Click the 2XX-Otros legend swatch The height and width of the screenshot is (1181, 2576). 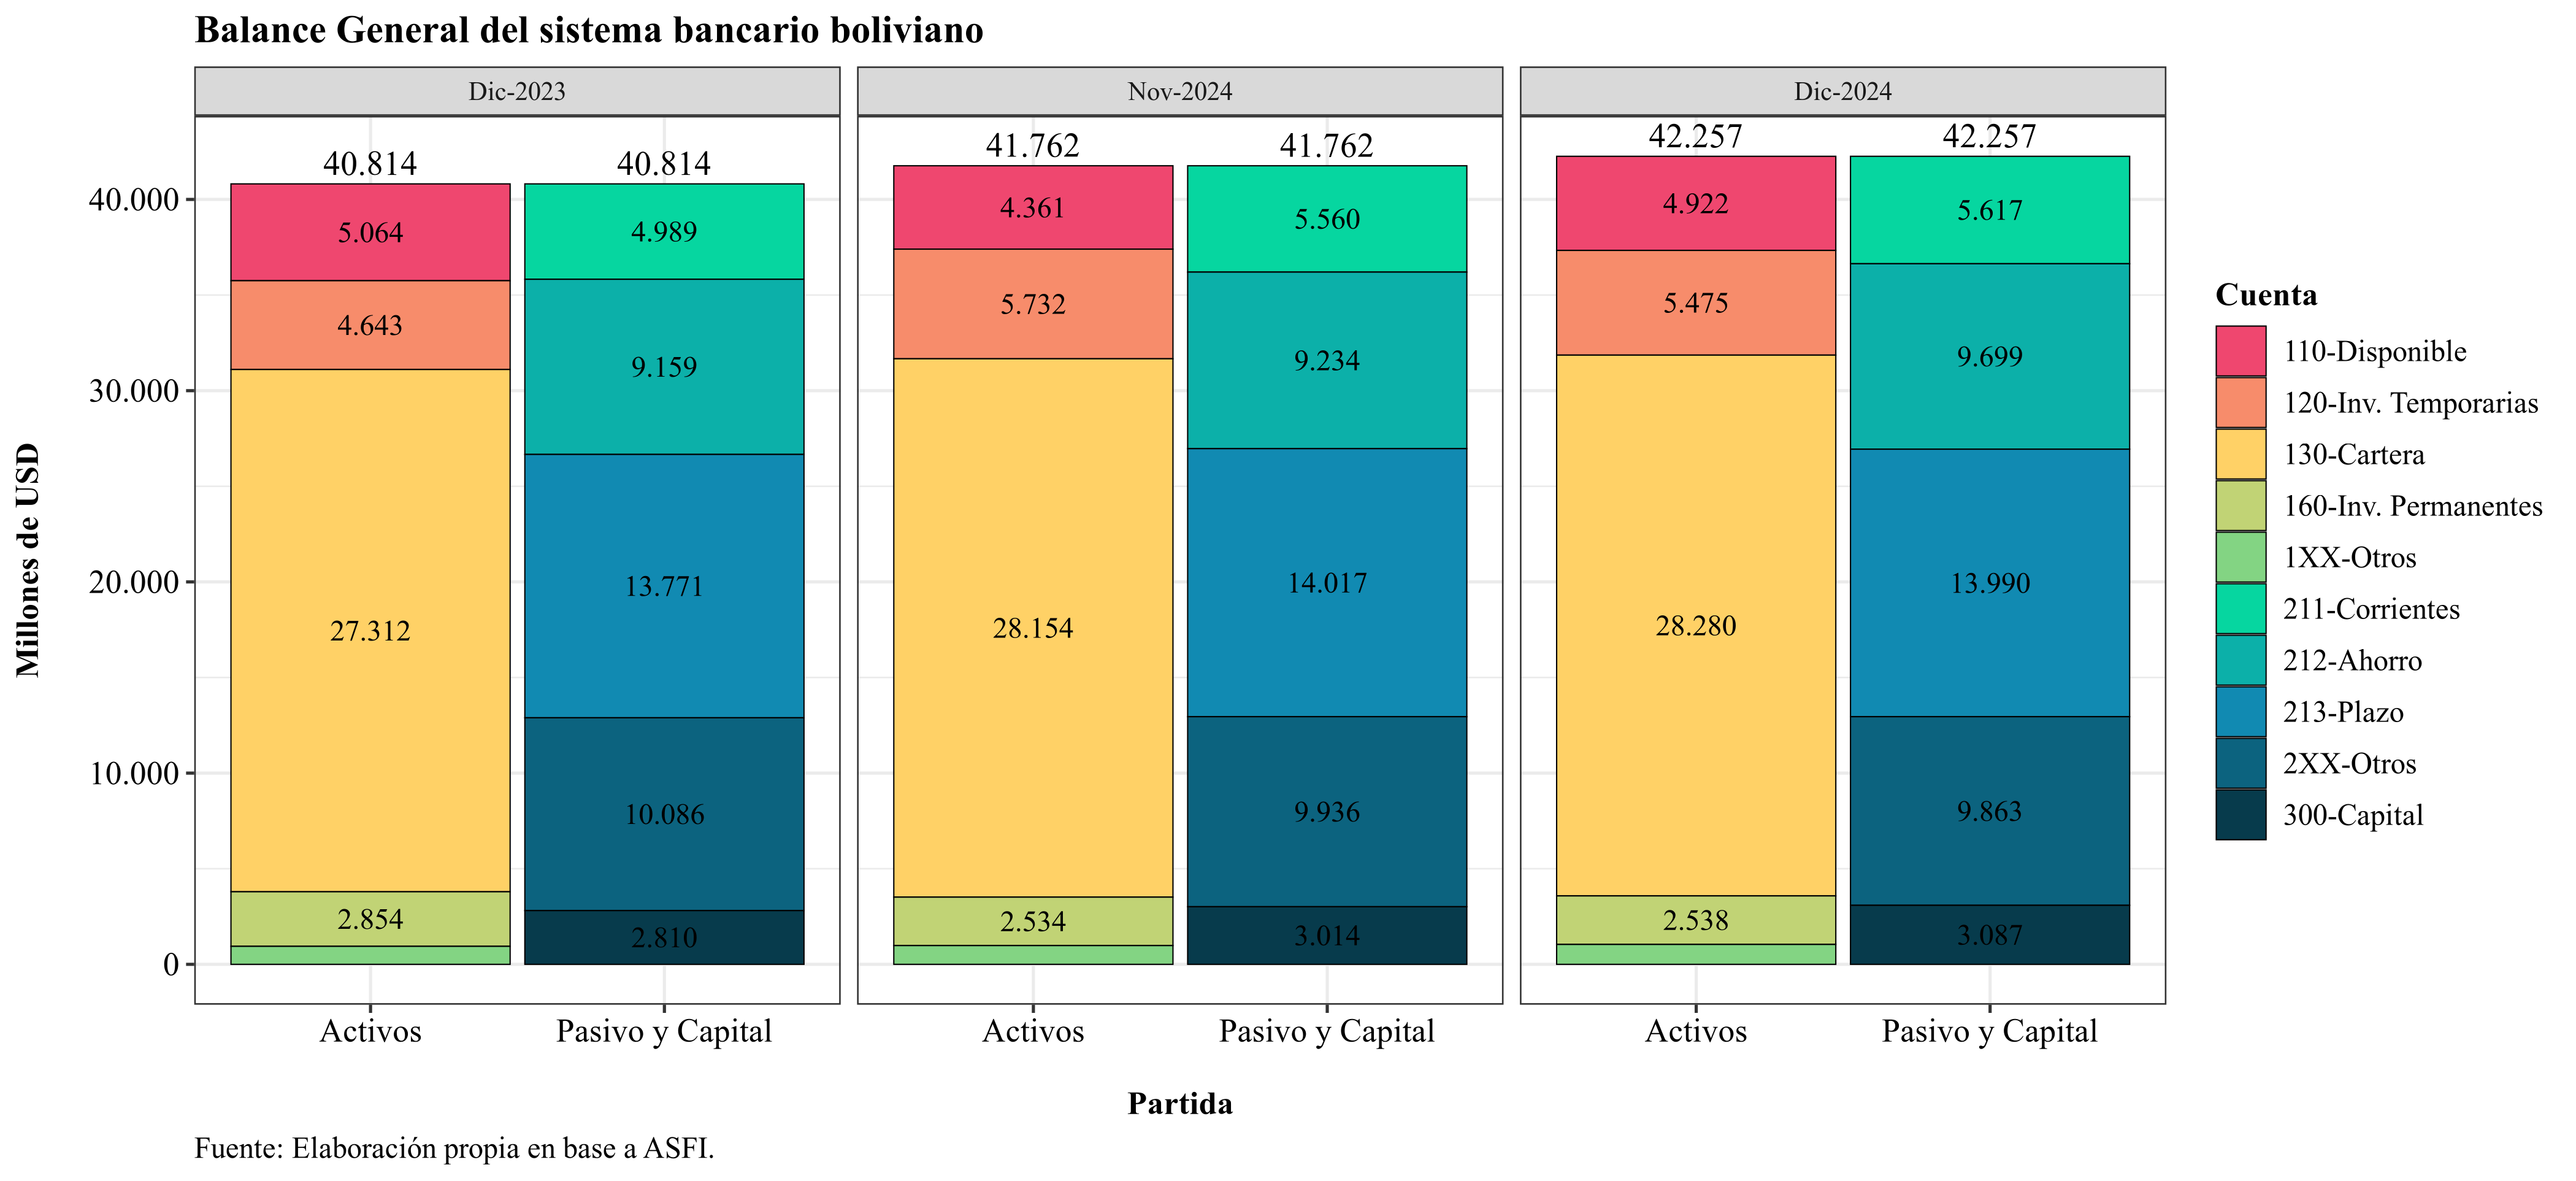(x=2240, y=763)
